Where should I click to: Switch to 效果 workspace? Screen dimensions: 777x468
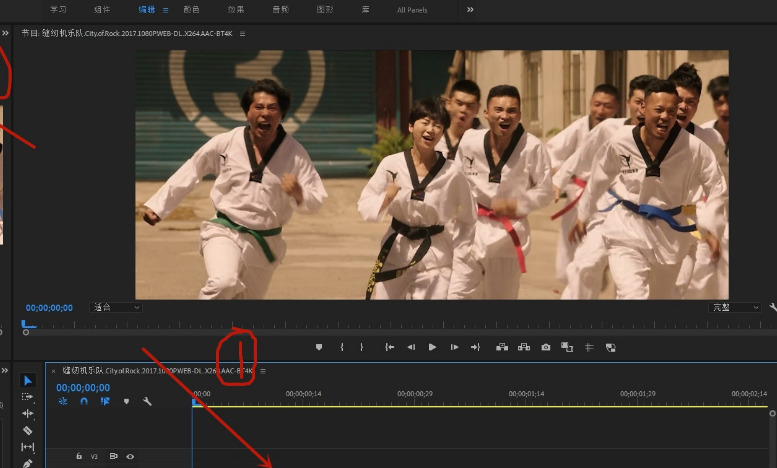click(x=236, y=9)
